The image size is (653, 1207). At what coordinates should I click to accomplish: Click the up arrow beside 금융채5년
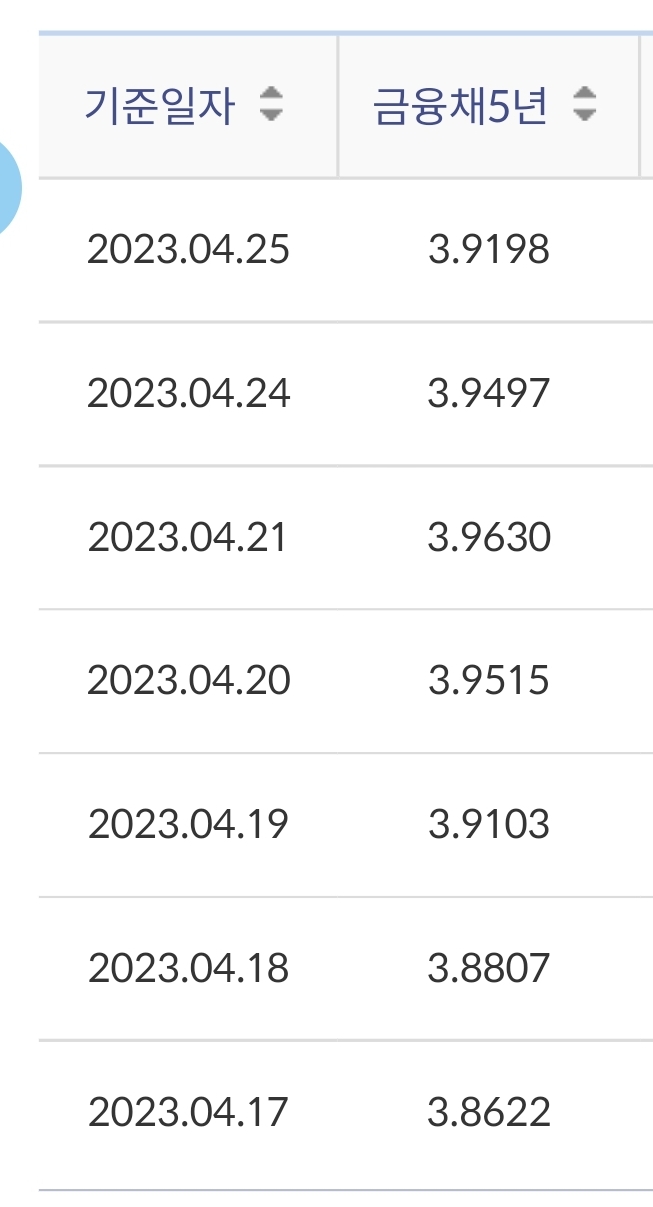pyautogui.click(x=585, y=95)
